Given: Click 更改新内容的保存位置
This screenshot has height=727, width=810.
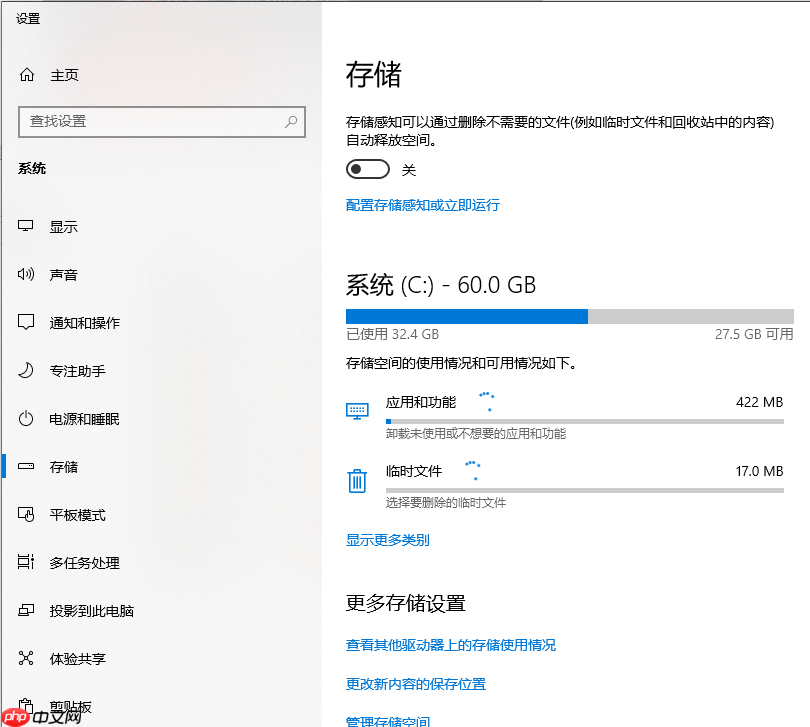Looking at the screenshot, I should [418, 684].
